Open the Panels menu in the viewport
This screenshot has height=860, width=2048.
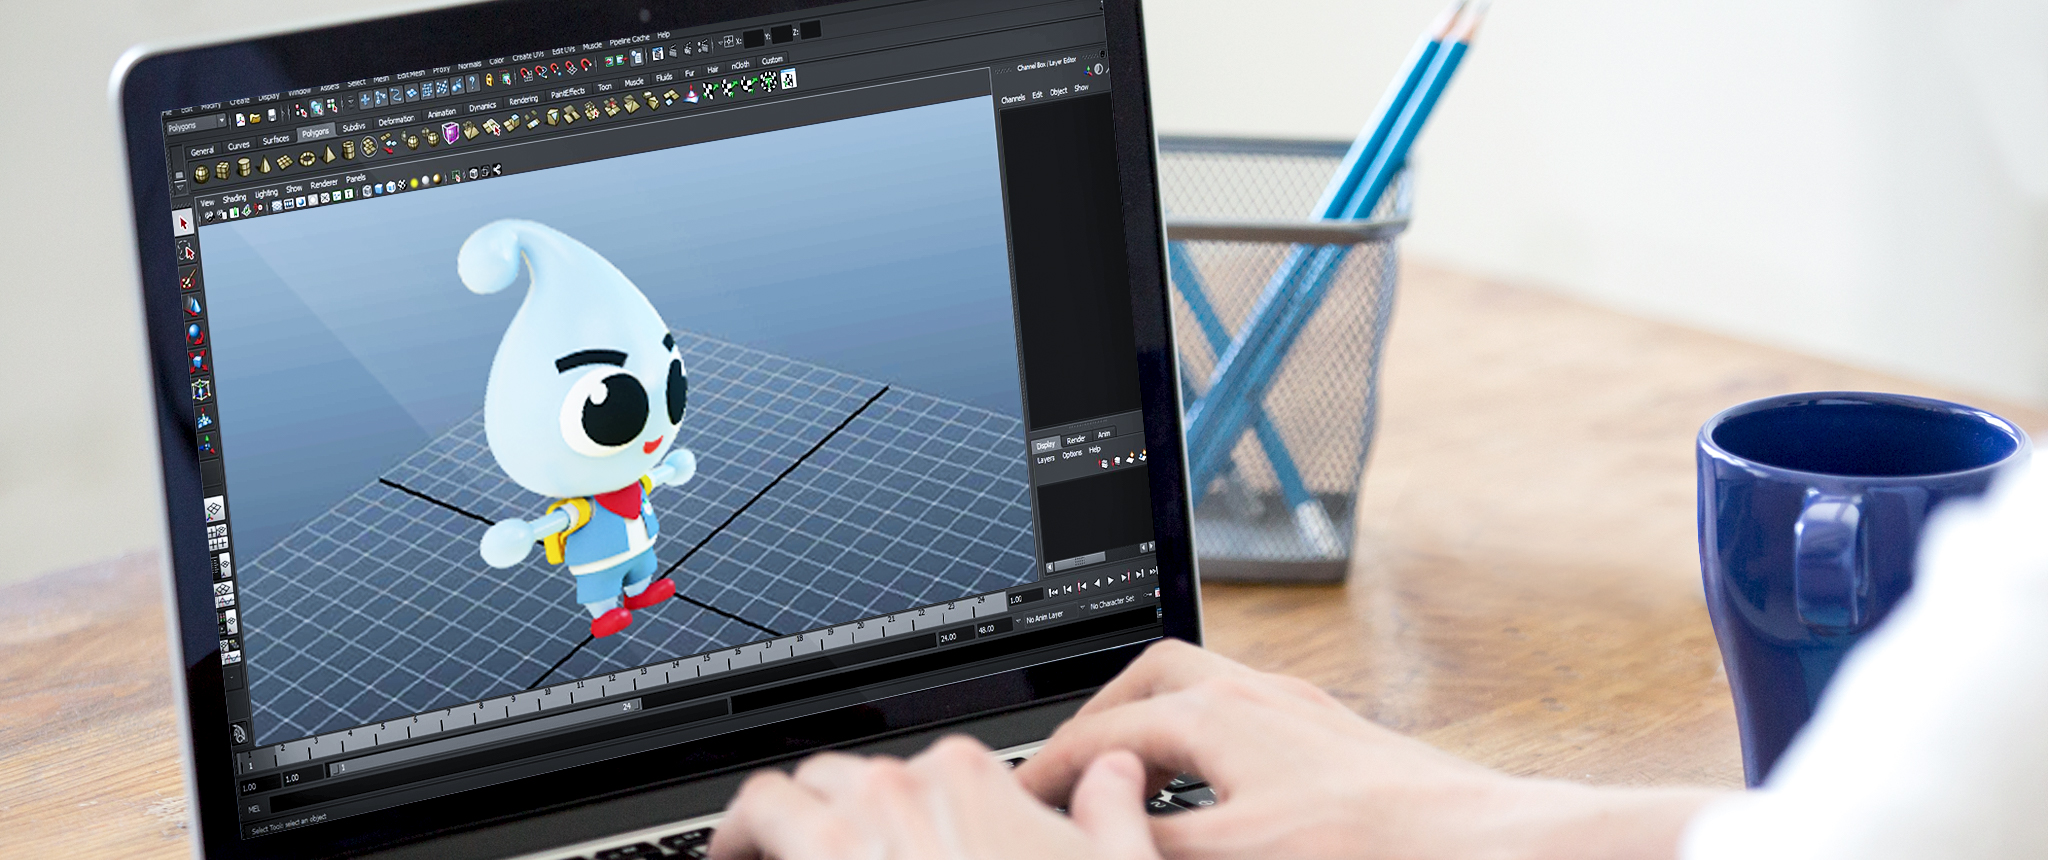355,179
